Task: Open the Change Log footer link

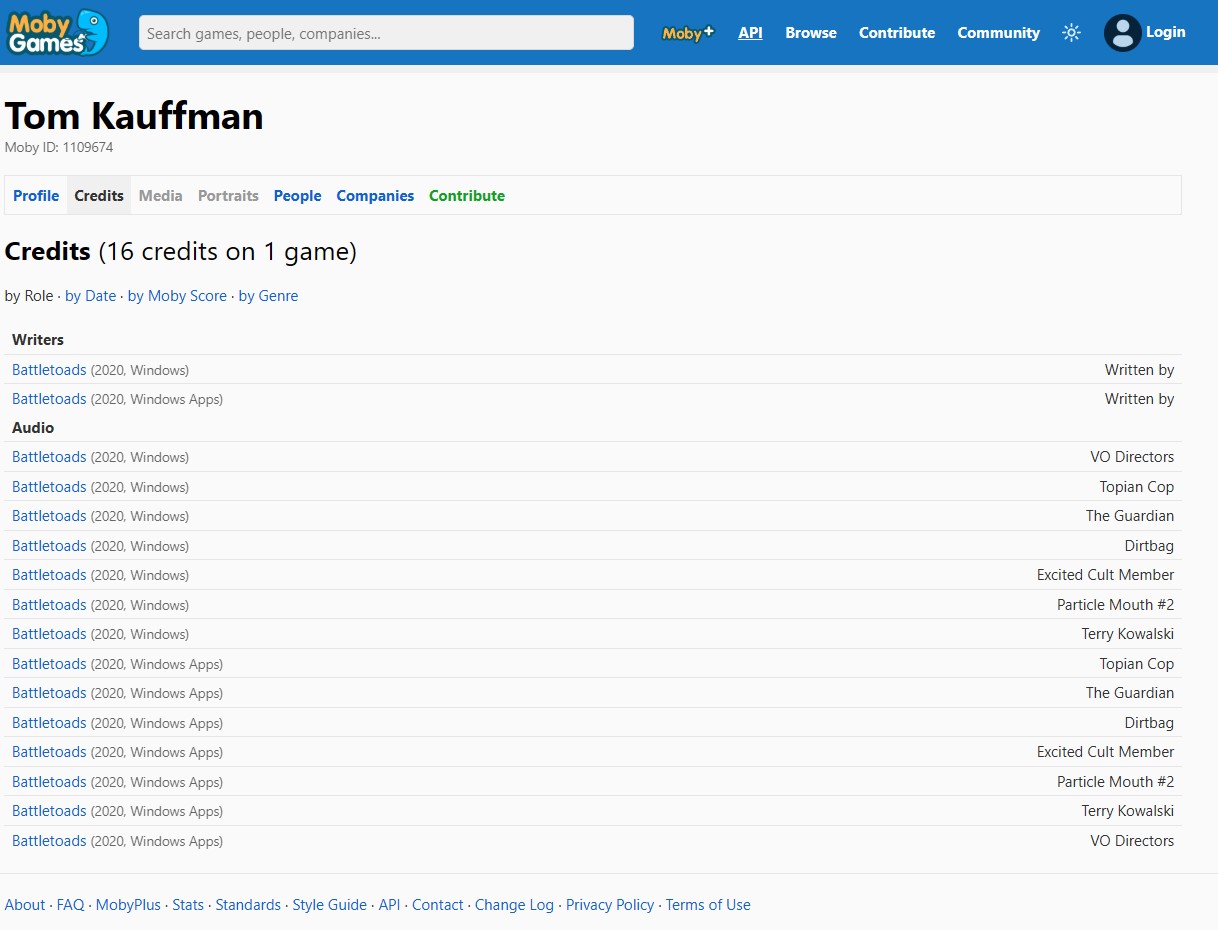Action: coord(514,905)
